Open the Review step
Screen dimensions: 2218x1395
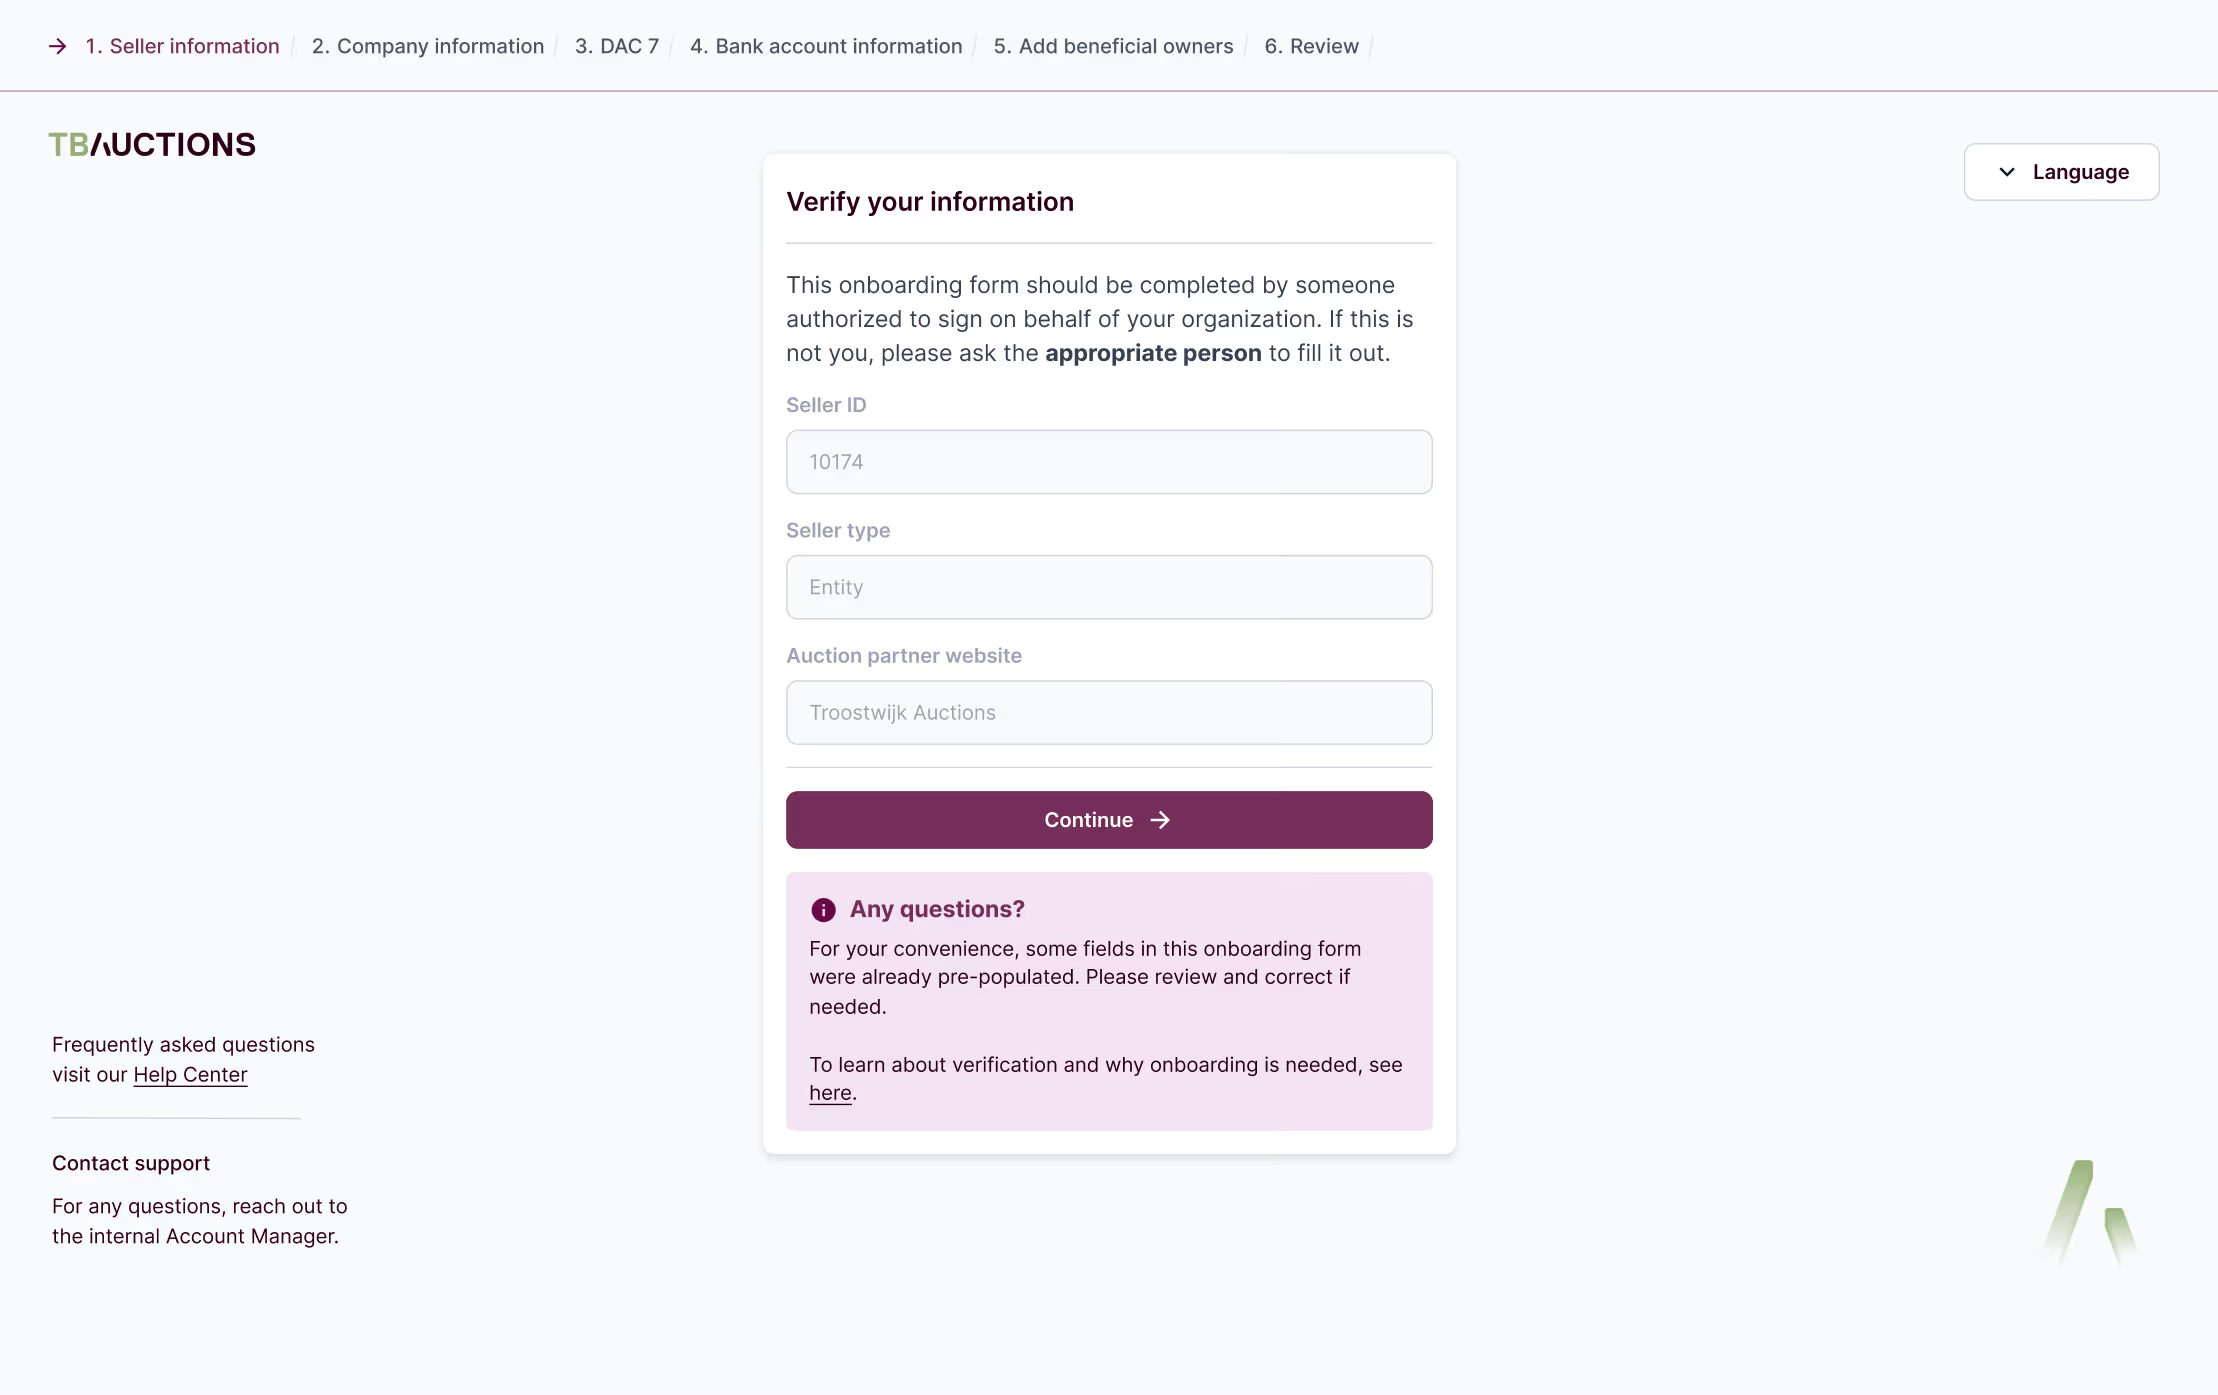pos(1311,47)
